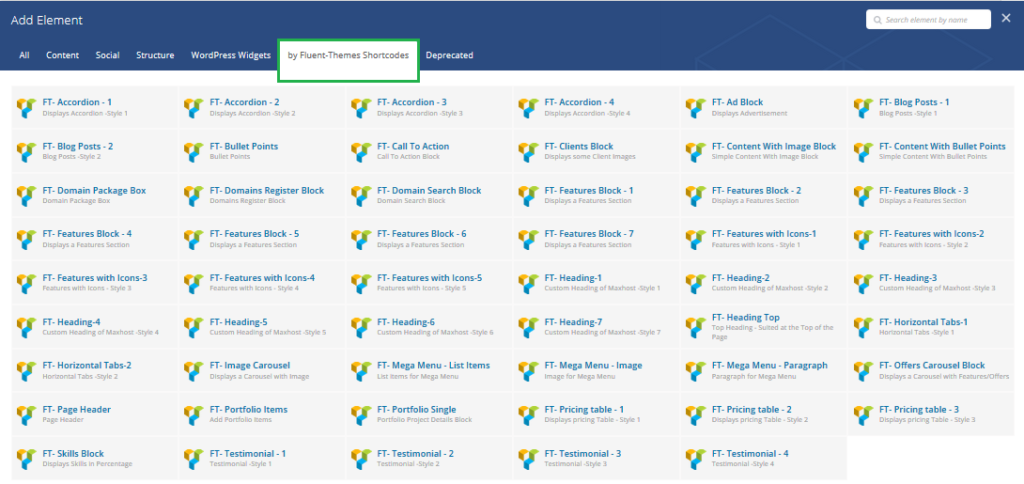This screenshot has width=1024, height=484.
Task: Click the FT- Domain Search Block icon
Action: [x=361, y=195]
